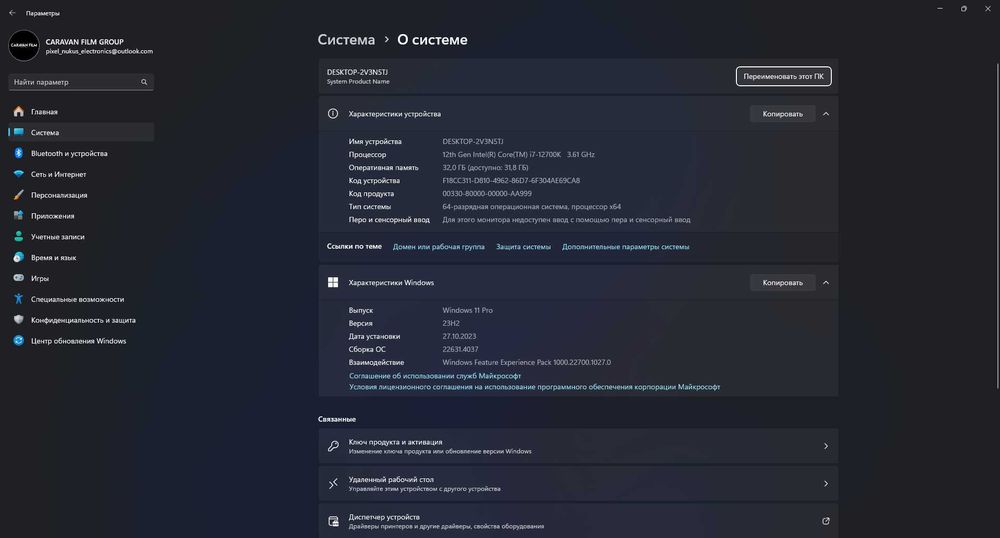Collapse the Характеристики устройства section
This screenshot has height=538, width=1000.
coord(826,113)
